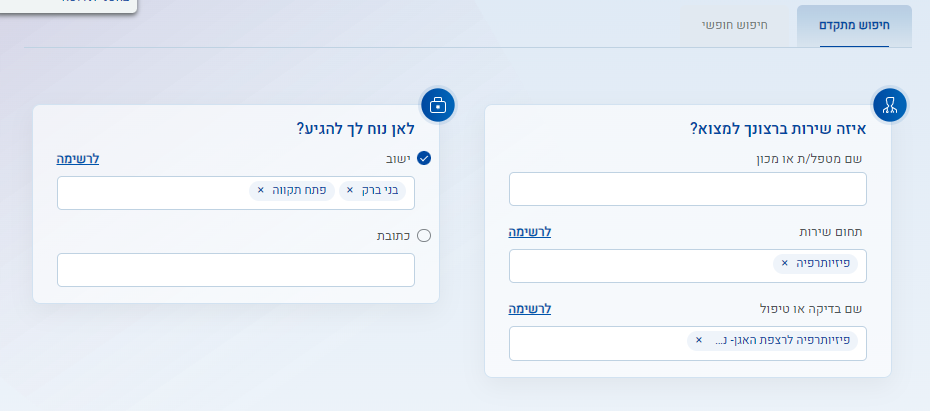Select the כתובת radio button

(424, 235)
